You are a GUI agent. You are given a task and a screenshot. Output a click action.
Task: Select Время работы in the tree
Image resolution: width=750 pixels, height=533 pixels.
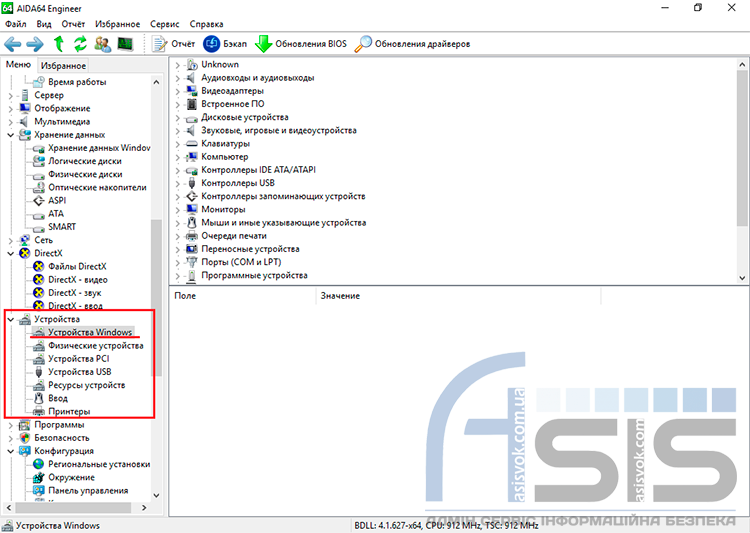(x=77, y=82)
